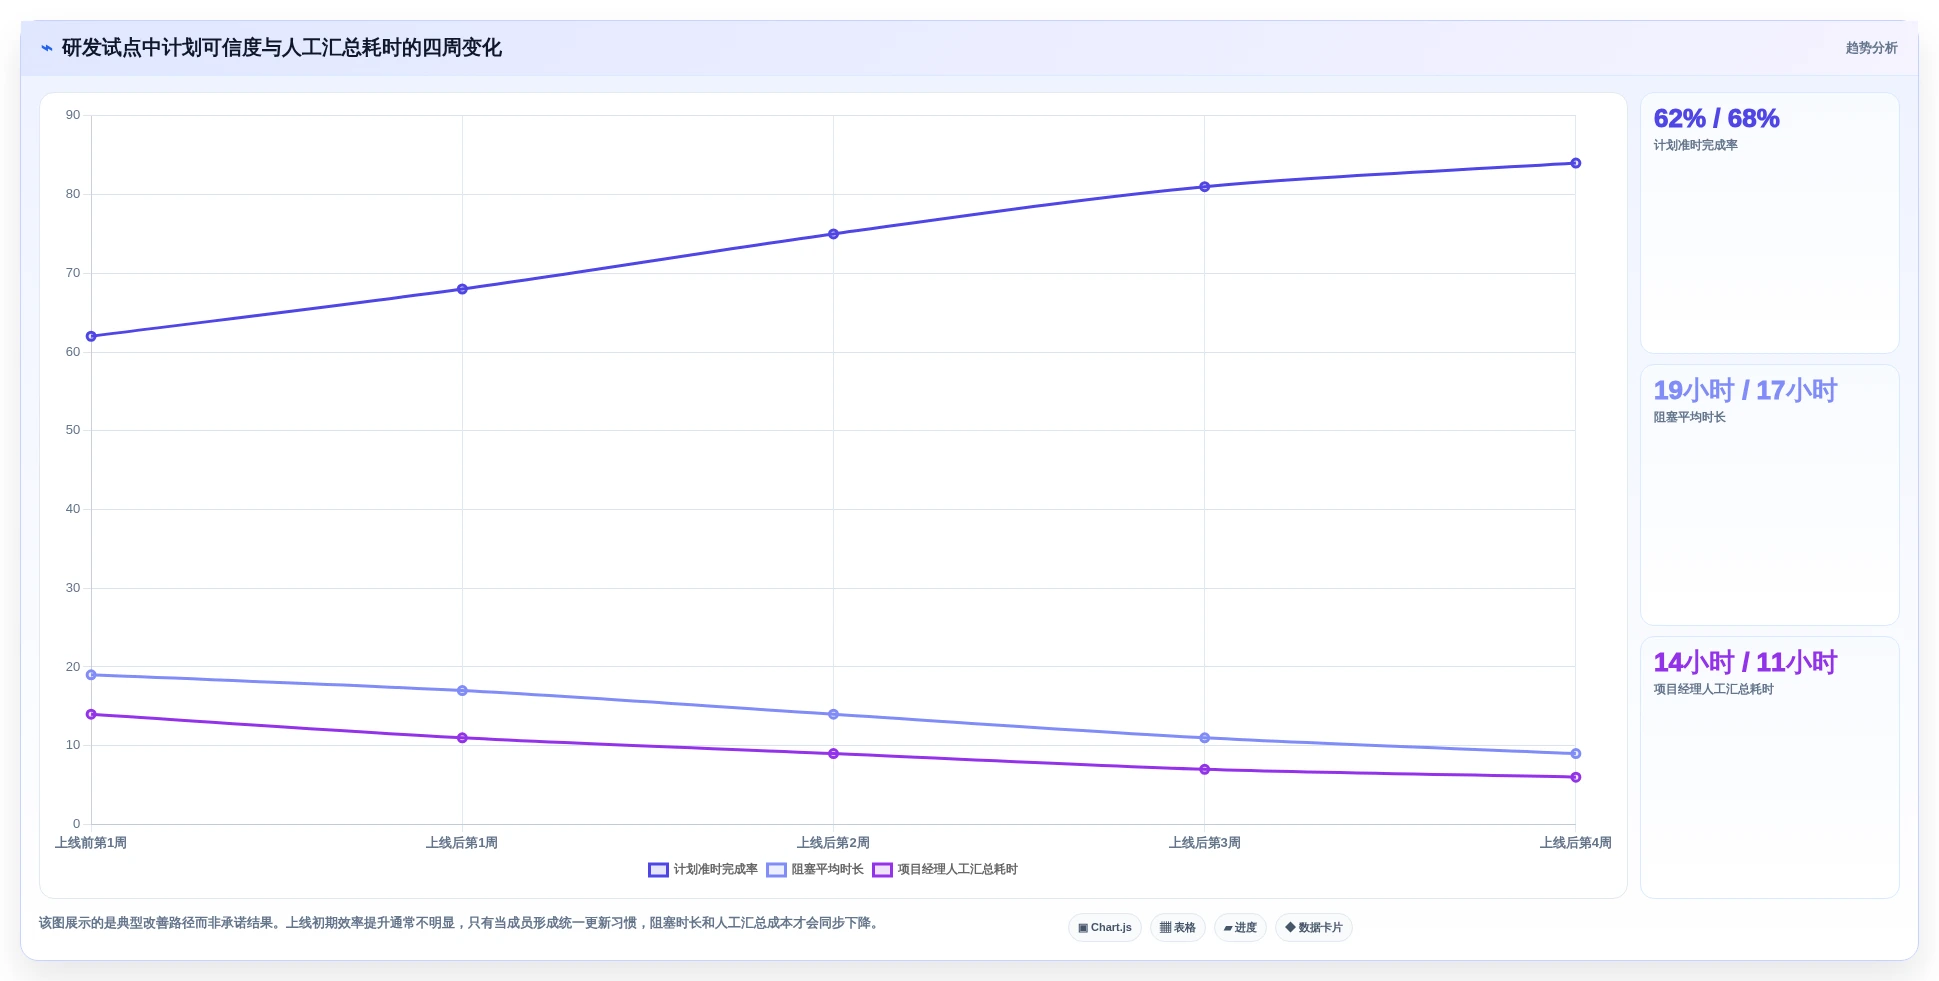Image resolution: width=1939 pixels, height=981 pixels.
Task: Click 人工汇总耗时 point at 上线前第1周
Action: click(91, 714)
